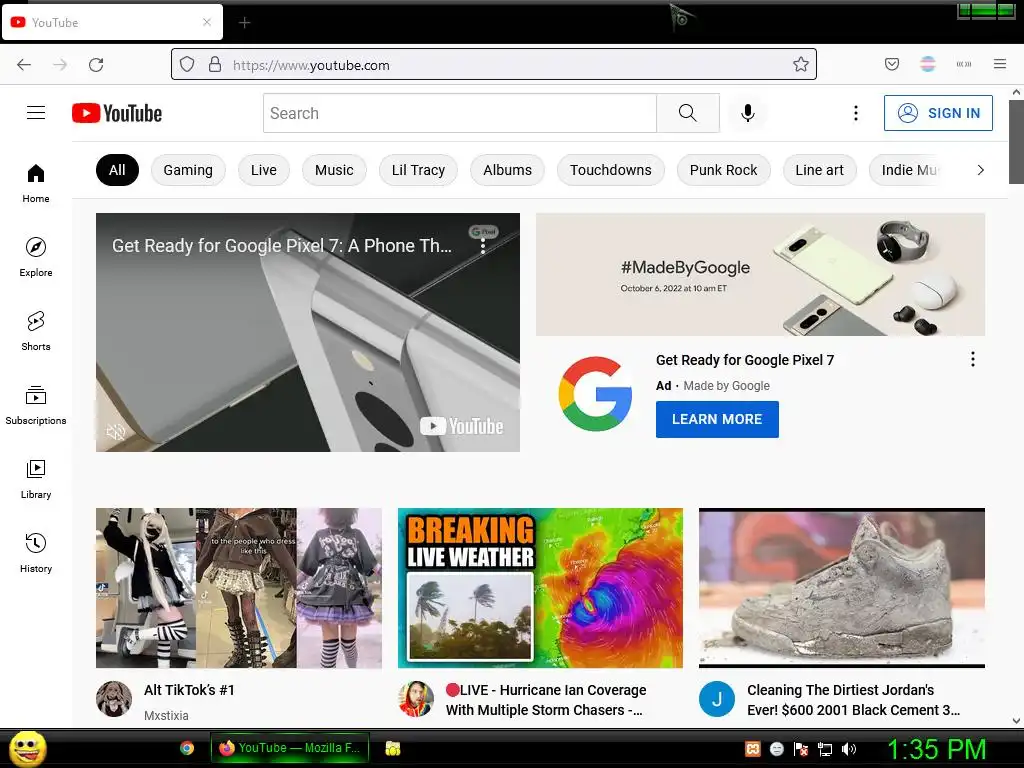
Task: Select the Touchdowns filter chip
Action: point(611,170)
